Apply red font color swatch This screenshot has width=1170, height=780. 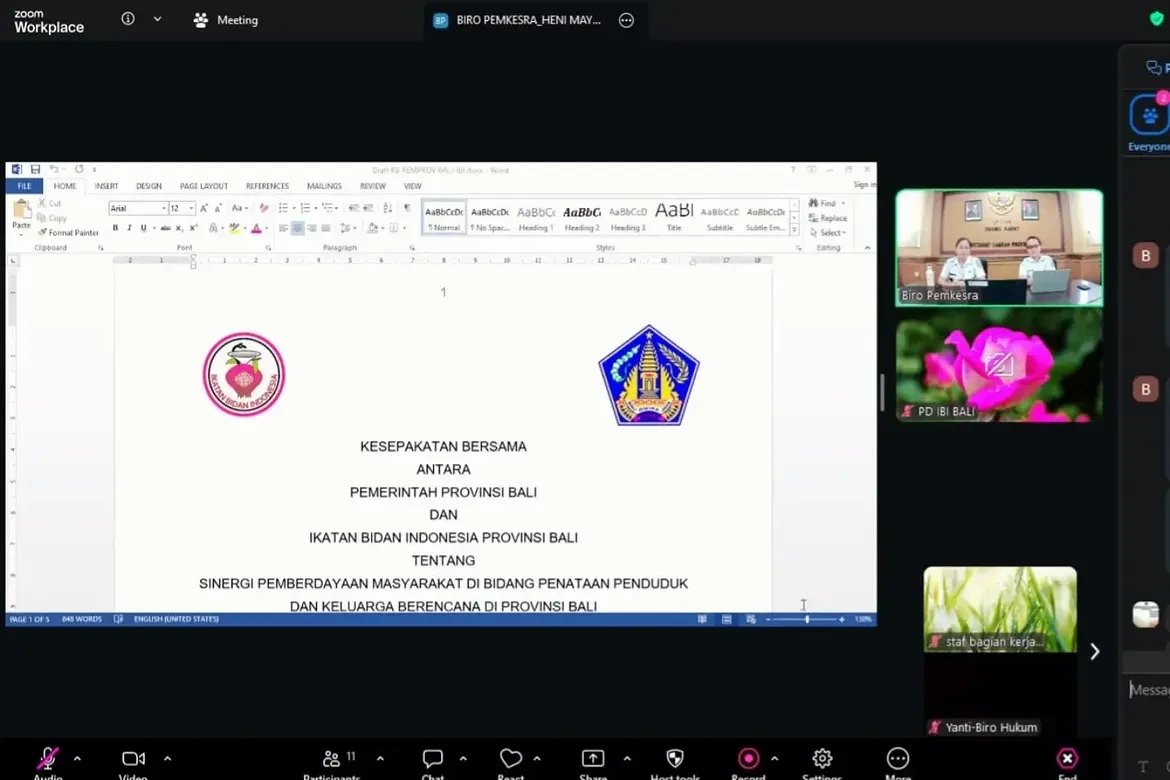256,228
